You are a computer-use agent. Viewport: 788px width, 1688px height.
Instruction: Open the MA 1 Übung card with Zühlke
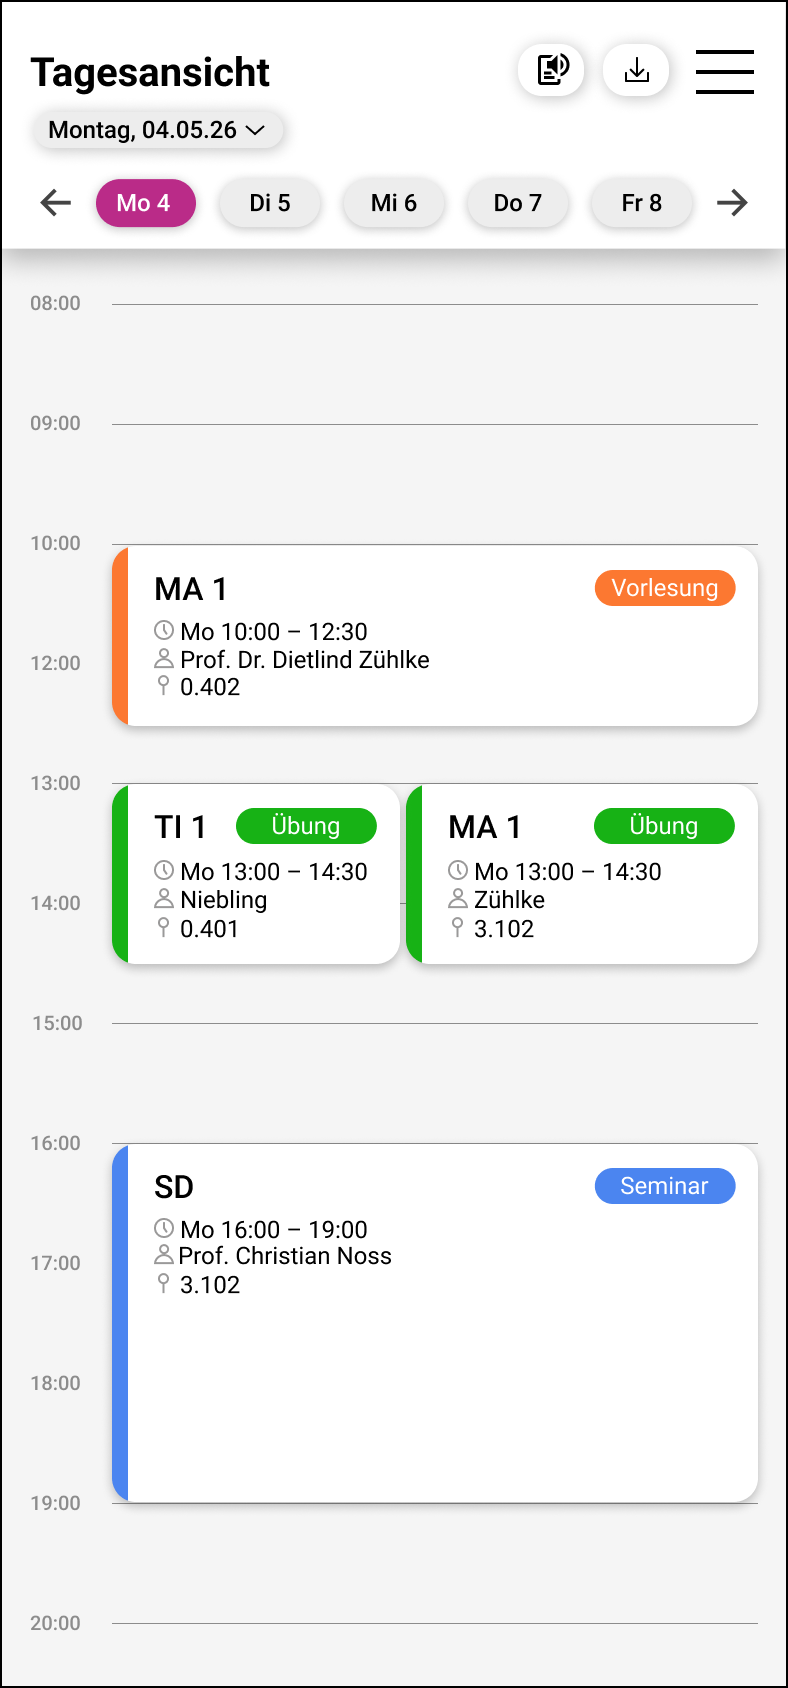582,874
